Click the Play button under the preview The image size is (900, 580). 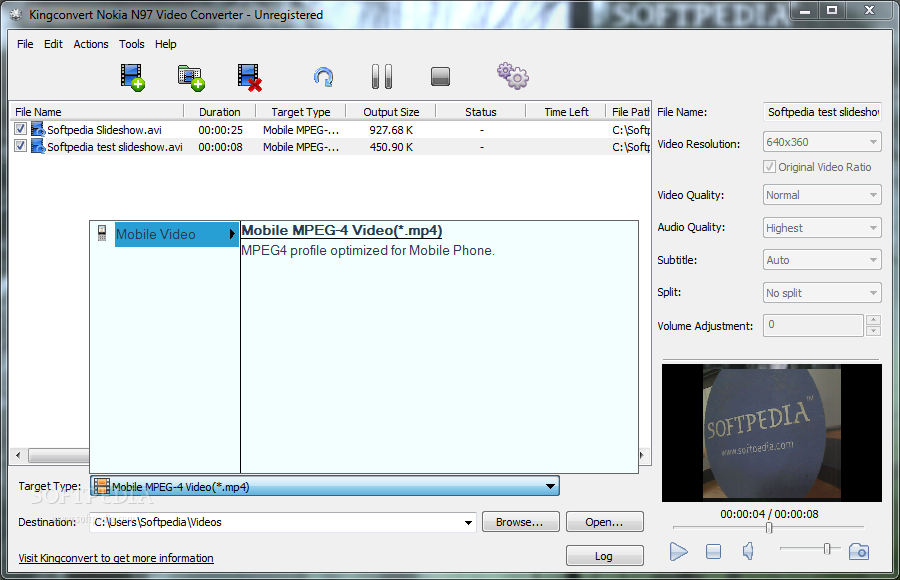coord(678,552)
